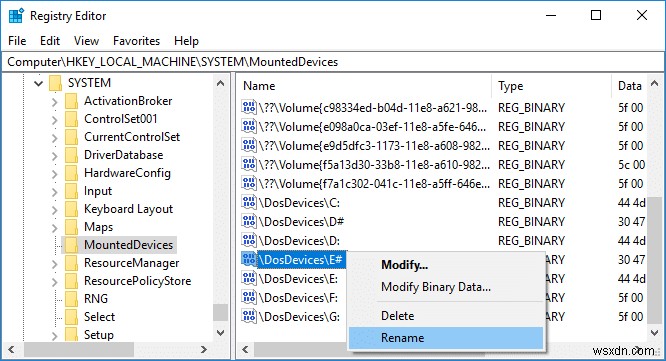Click tree pane scroll-left arrow
The width and height of the screenshot is (666, 361).
(x=11, y=350)
